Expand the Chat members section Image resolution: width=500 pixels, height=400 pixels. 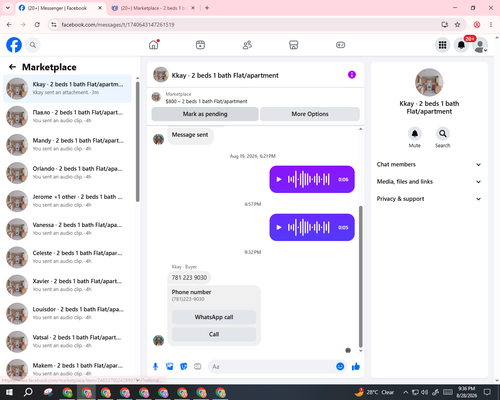[429, 164]
